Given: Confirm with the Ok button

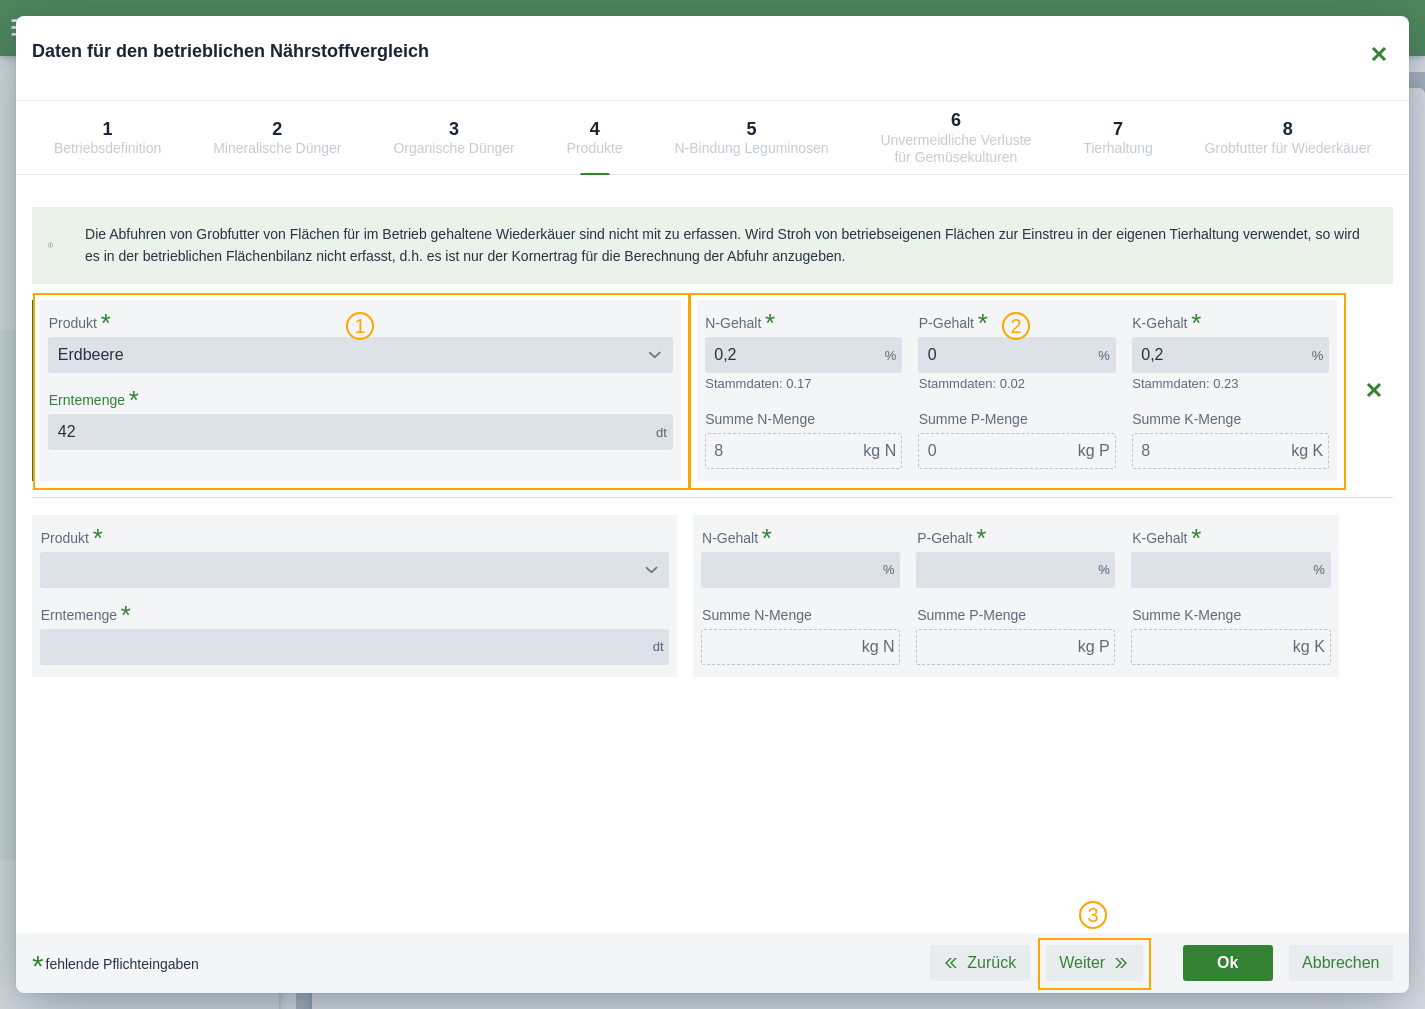Looking at the screenshot, I should click(x=1228, y=963).
